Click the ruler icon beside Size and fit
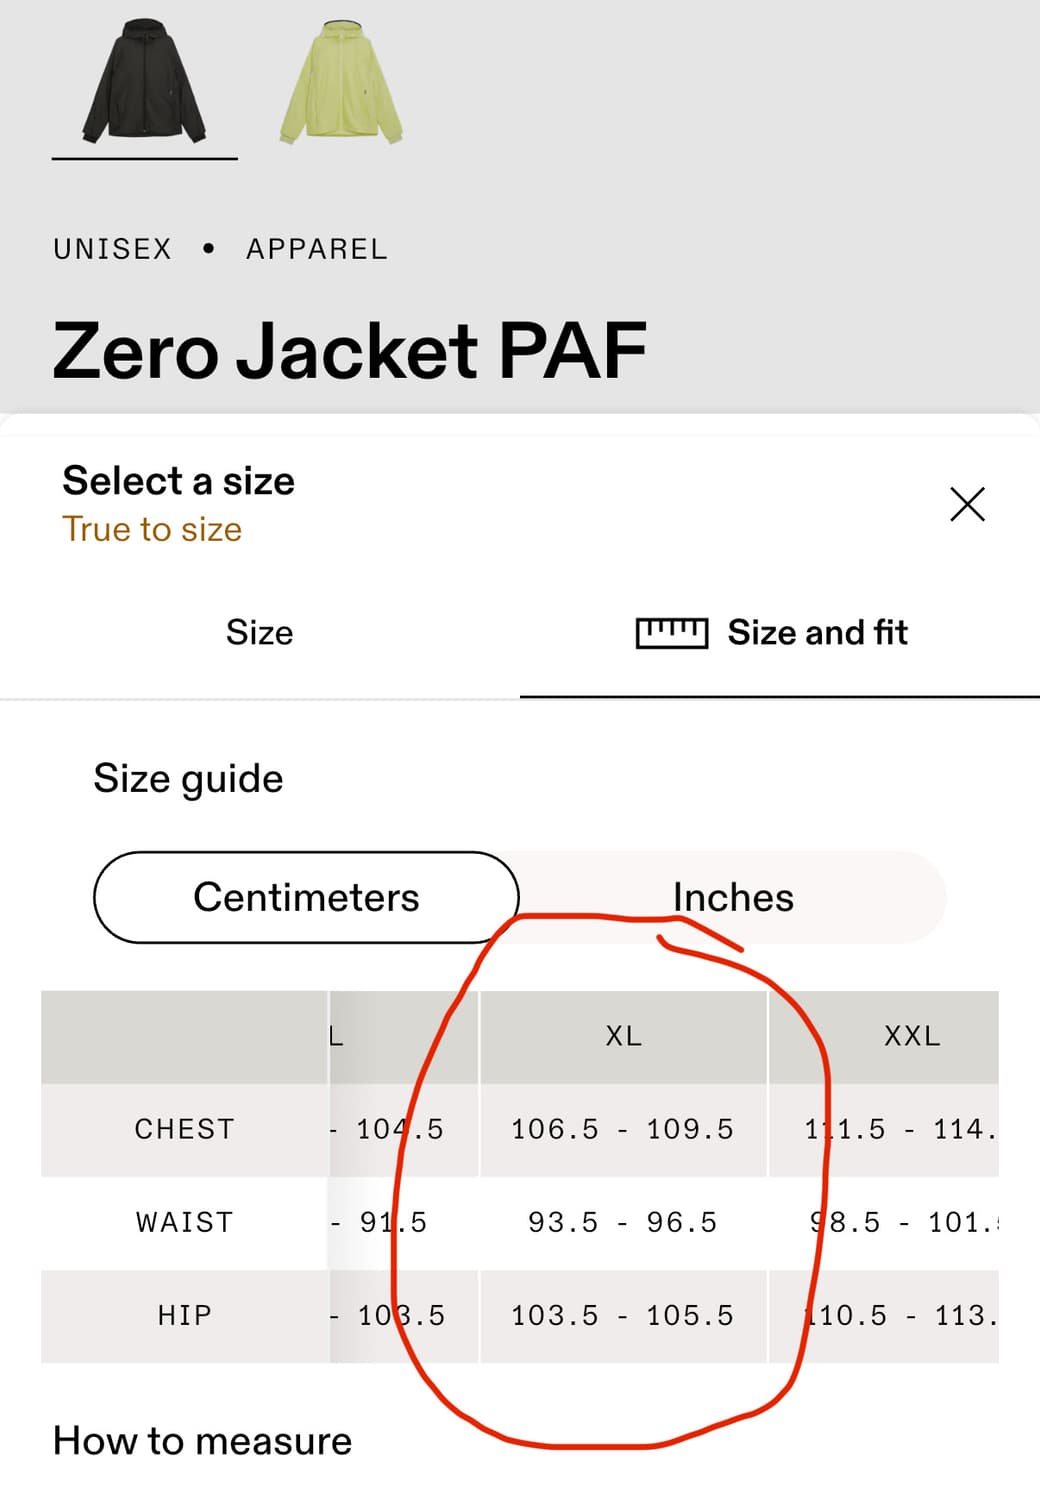Image resolution: width=1040 pixels, height=1500 pixels. (671, 632)
